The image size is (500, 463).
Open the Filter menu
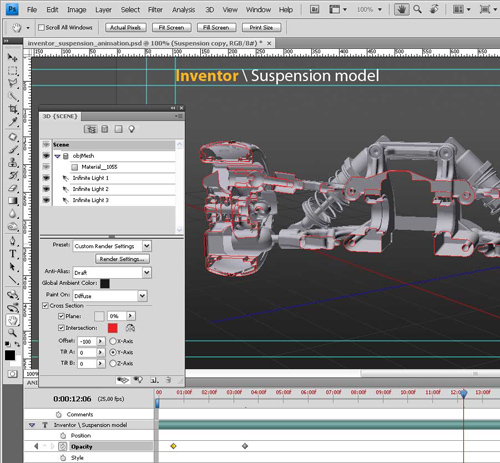pos(155,10)
